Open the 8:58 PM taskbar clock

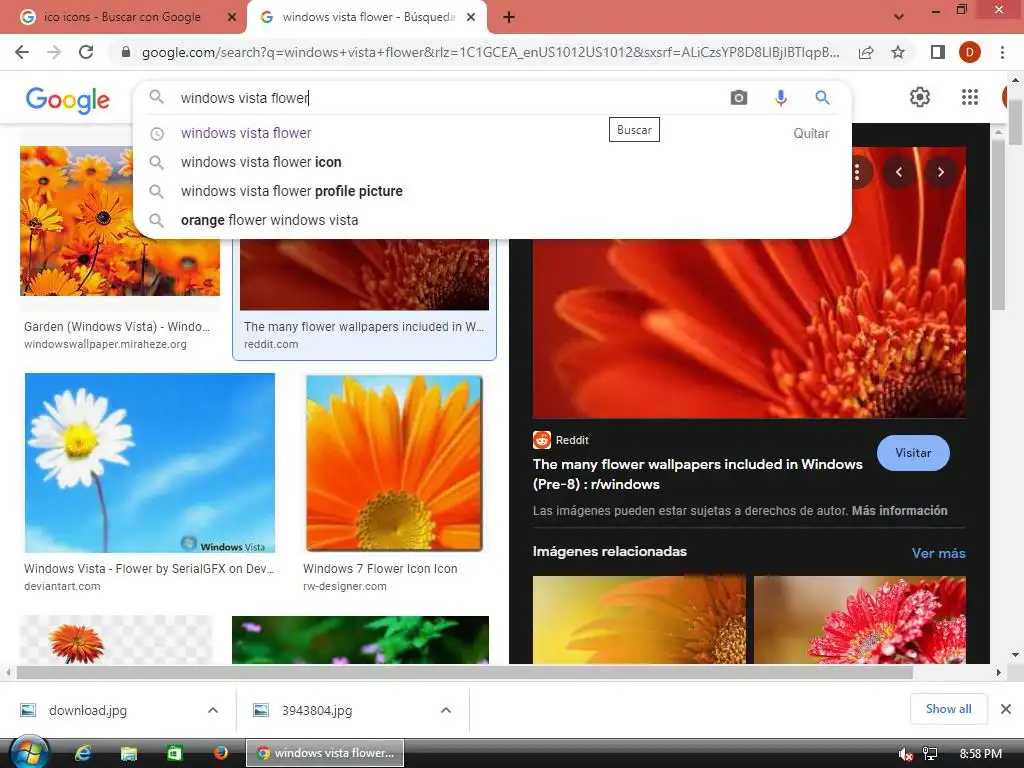(980, 754)
